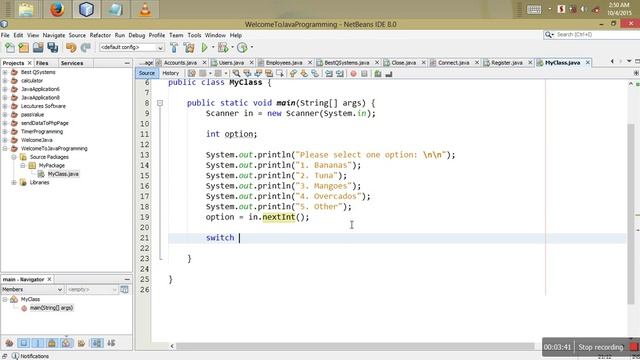This screenshot has height=360, width=640.
Task: Collapse the Source Packages node
Action: click(14, 157)
